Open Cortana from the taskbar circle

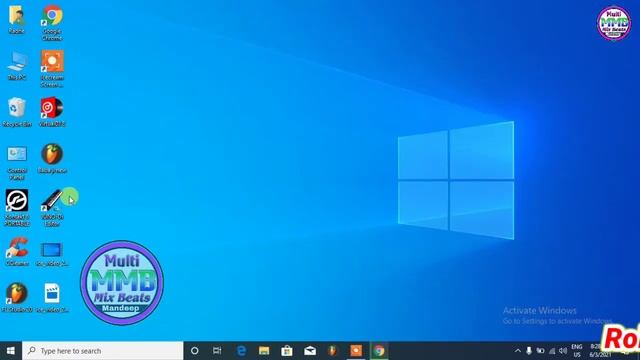click(x=195, y=351)
